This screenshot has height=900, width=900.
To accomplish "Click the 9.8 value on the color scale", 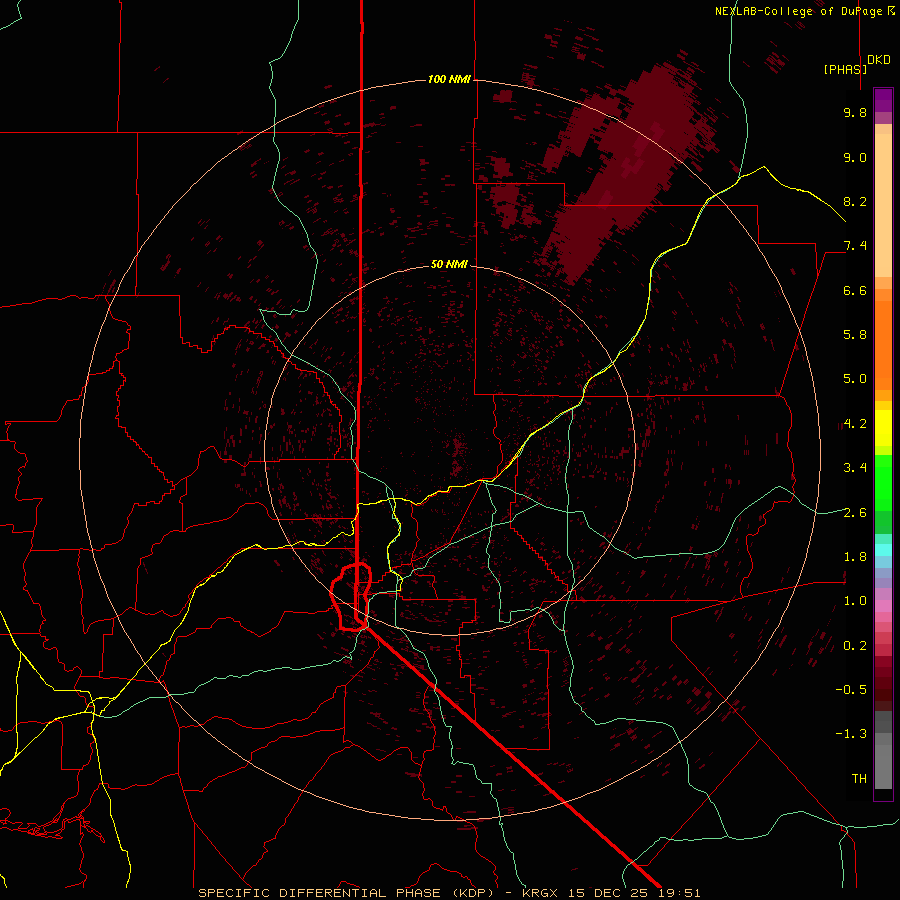I will click(855, 112).
